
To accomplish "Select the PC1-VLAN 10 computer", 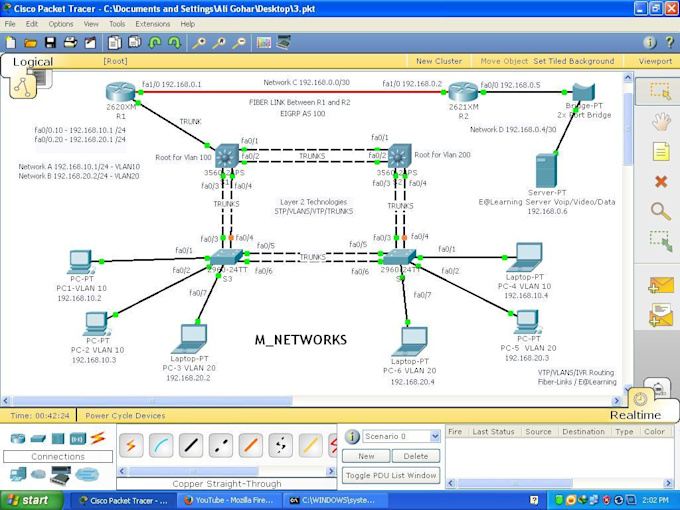I will 80,262.
